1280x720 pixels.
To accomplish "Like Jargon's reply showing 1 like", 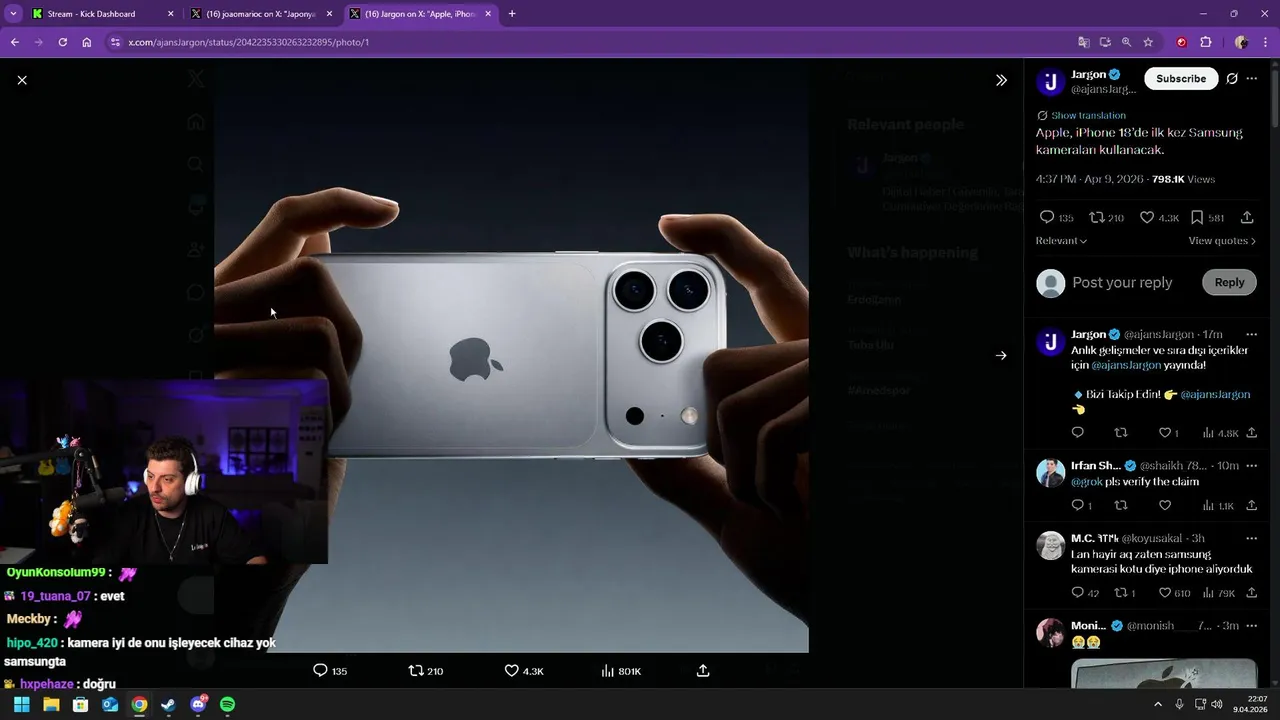I will (1165, 433).
